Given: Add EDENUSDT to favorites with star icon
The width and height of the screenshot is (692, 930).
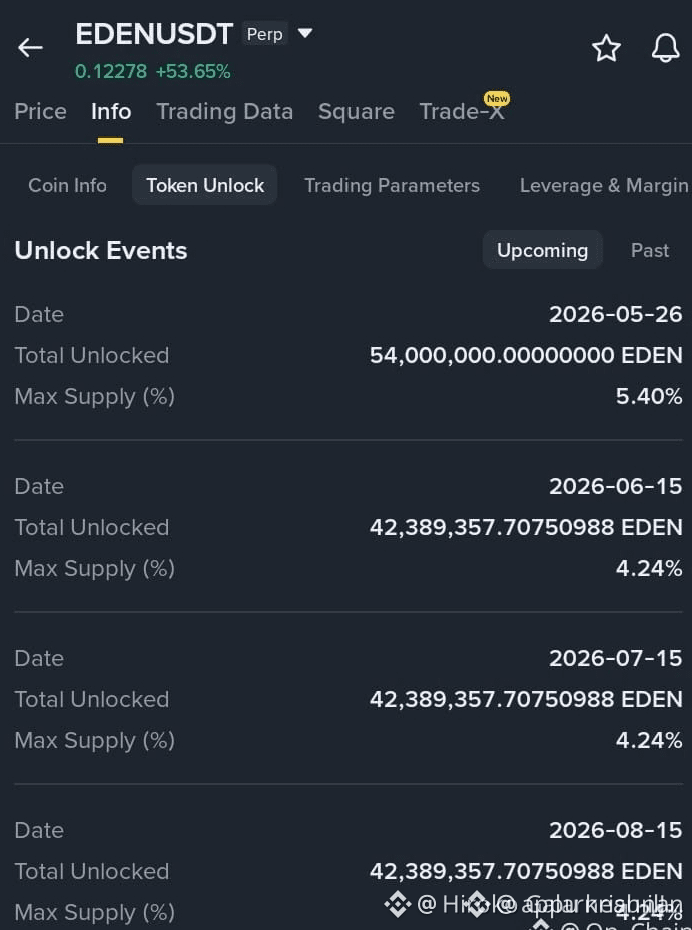Looking at the screenshot, I should 606,48.
